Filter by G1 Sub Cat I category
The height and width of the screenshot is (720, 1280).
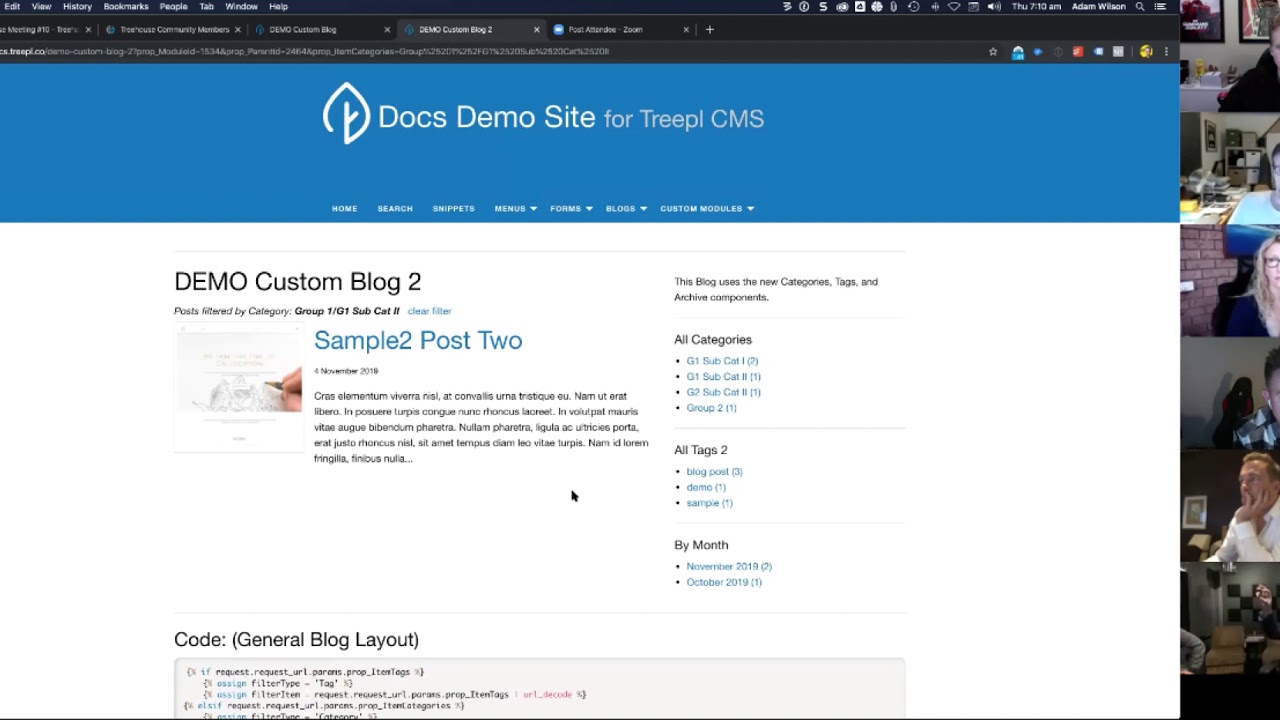click(x=722, y=361)
